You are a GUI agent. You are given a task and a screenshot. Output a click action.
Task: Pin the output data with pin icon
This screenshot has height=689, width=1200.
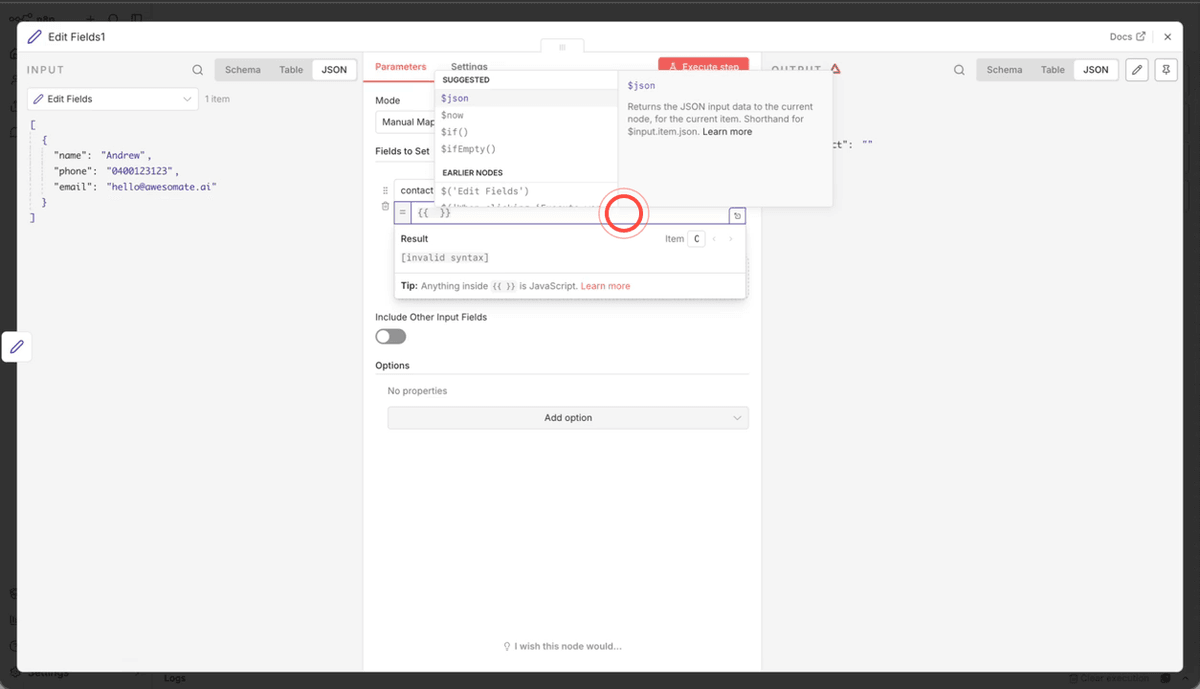coord(1165,70)
